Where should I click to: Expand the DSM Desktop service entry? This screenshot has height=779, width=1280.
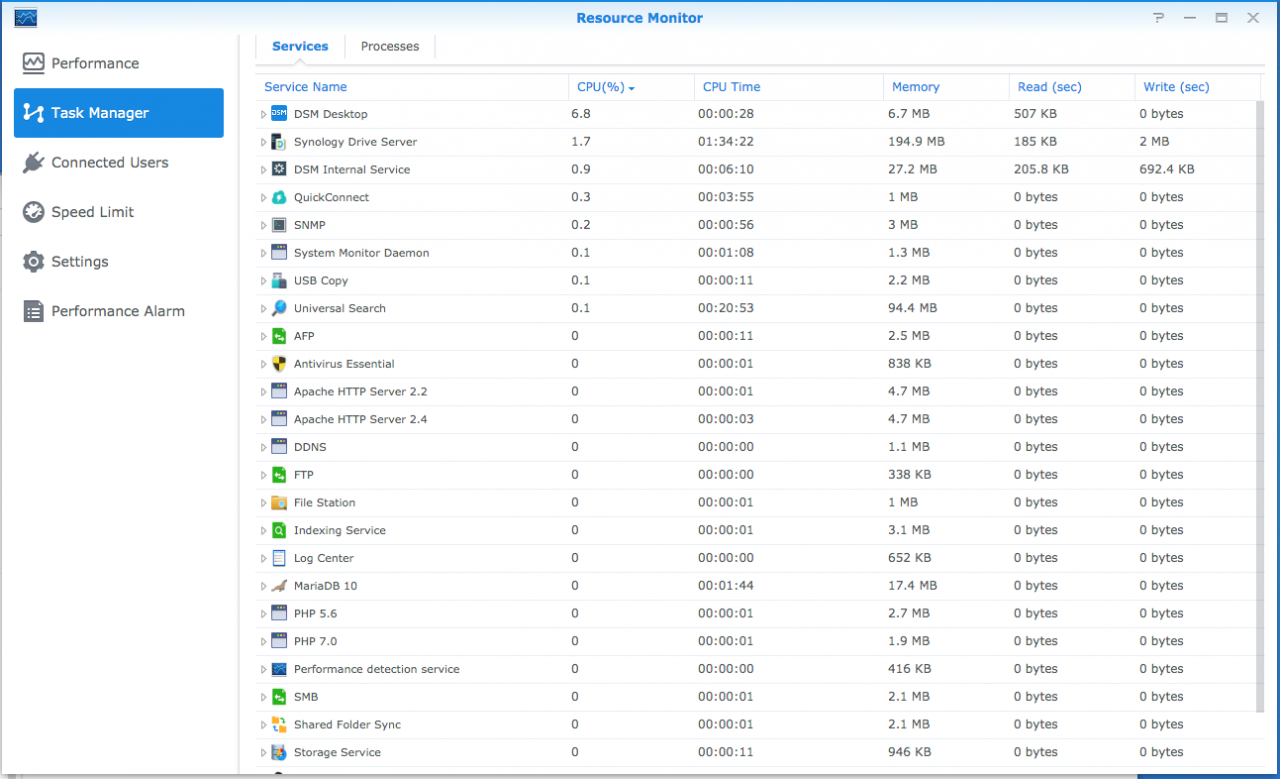pyautogui.click(x=264, y=113)
